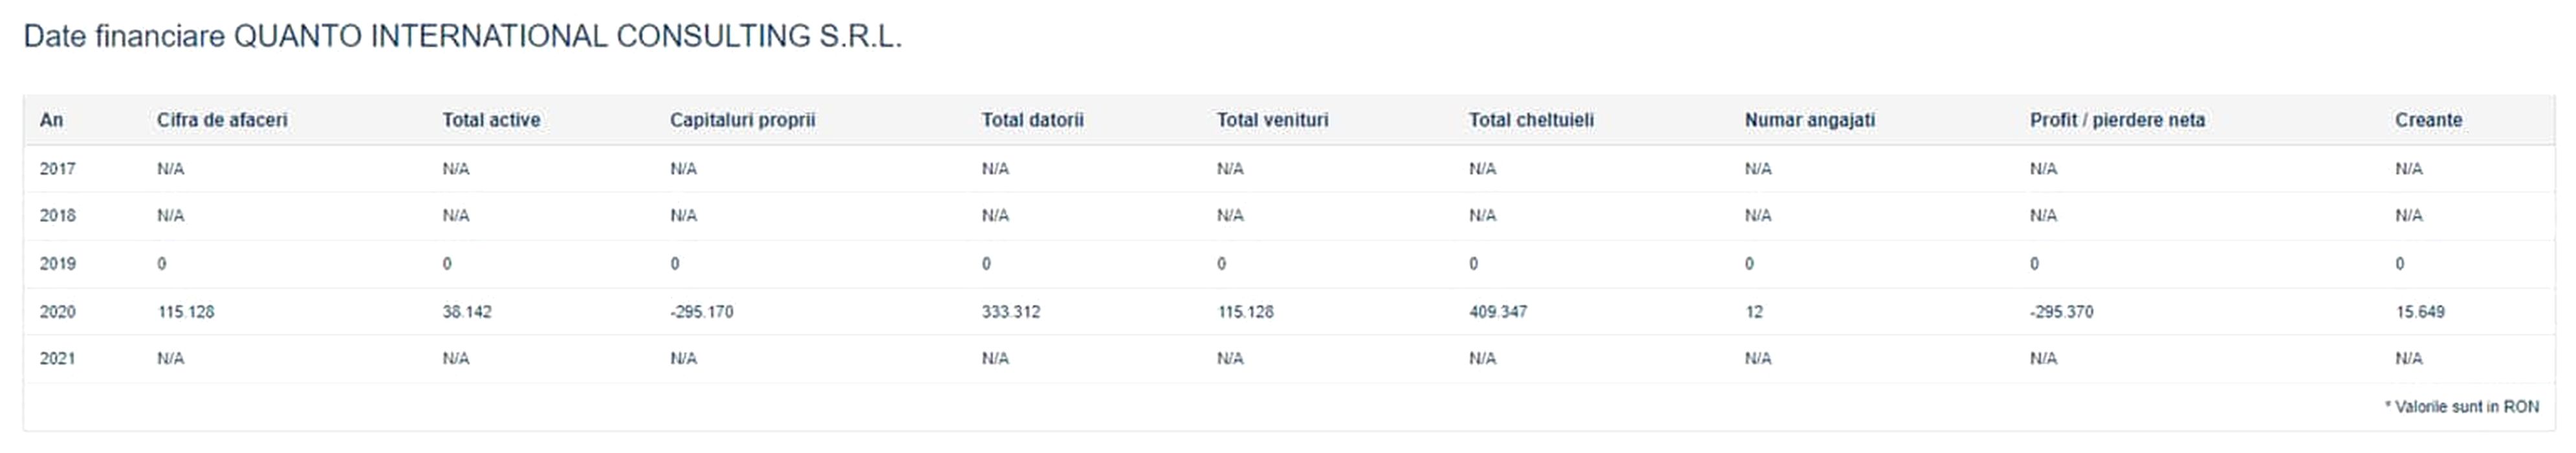Select the 'Total datorii' column header
The image size is (2576, 453).
click(x=1032, y=120)
